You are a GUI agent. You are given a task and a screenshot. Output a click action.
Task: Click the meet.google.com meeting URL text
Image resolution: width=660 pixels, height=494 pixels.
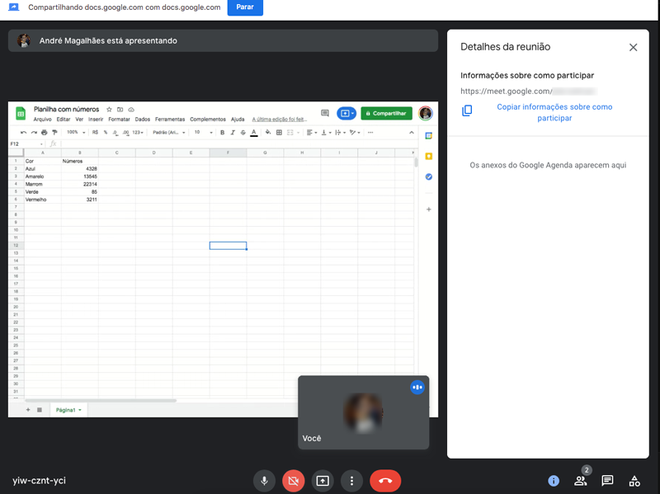528,91
